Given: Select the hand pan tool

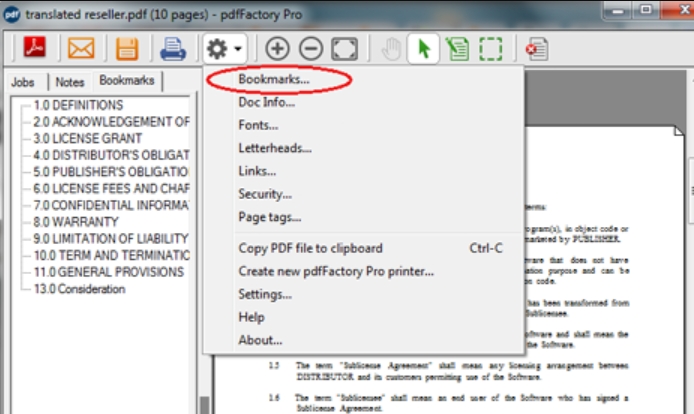Looking at the screenshot, I should (391, 49).
